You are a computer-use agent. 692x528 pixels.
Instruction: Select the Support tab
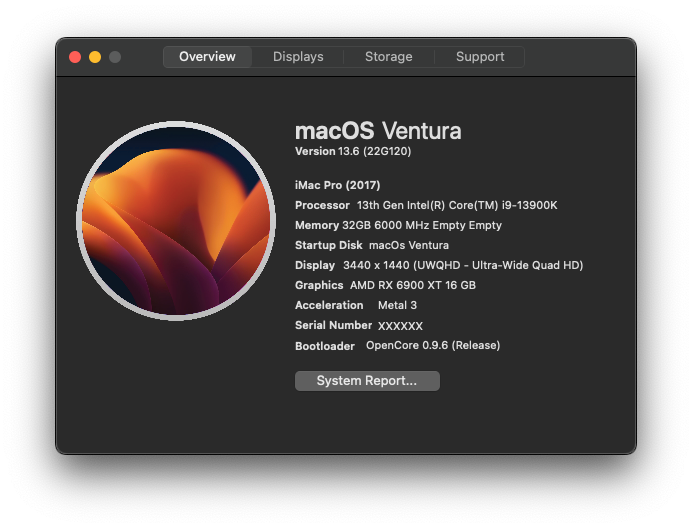[480, 57]
